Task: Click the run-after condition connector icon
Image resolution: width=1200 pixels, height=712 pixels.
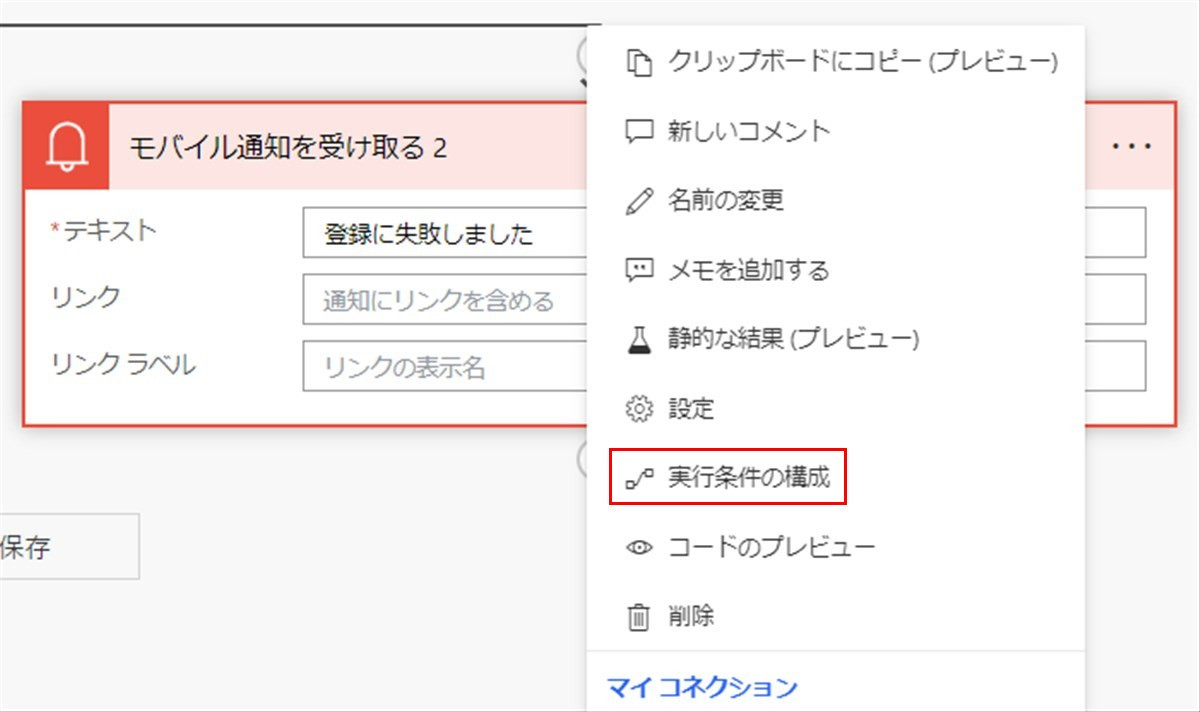Action: point(638,478)
